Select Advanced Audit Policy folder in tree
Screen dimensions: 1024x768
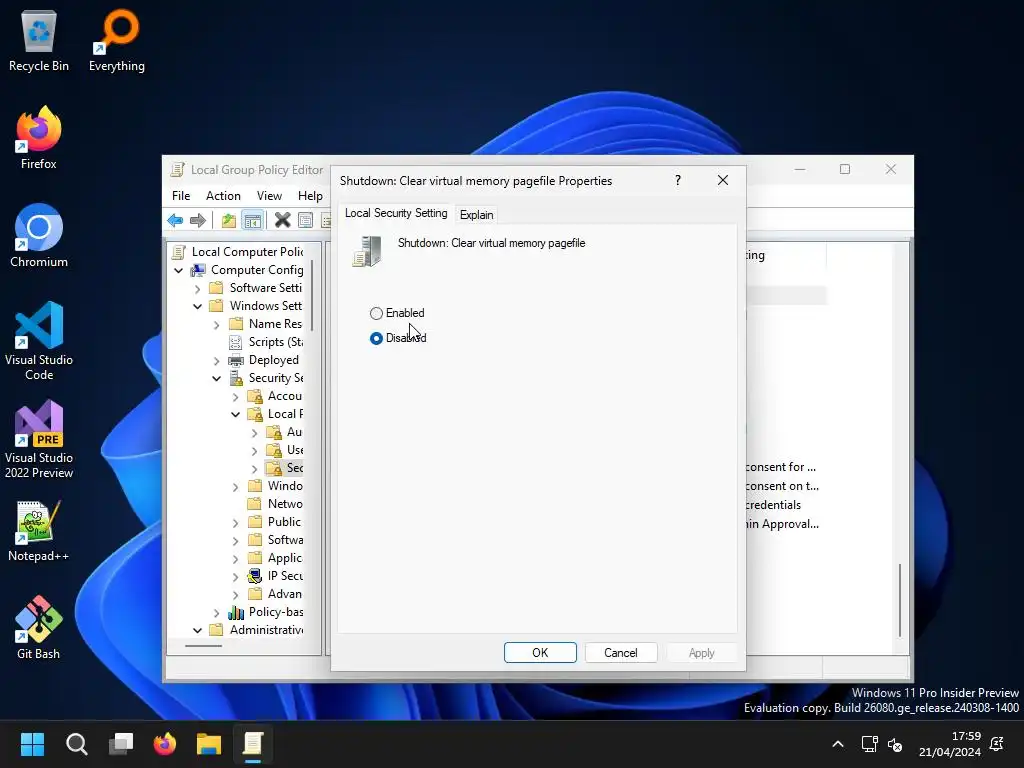(x=275, y=594)
